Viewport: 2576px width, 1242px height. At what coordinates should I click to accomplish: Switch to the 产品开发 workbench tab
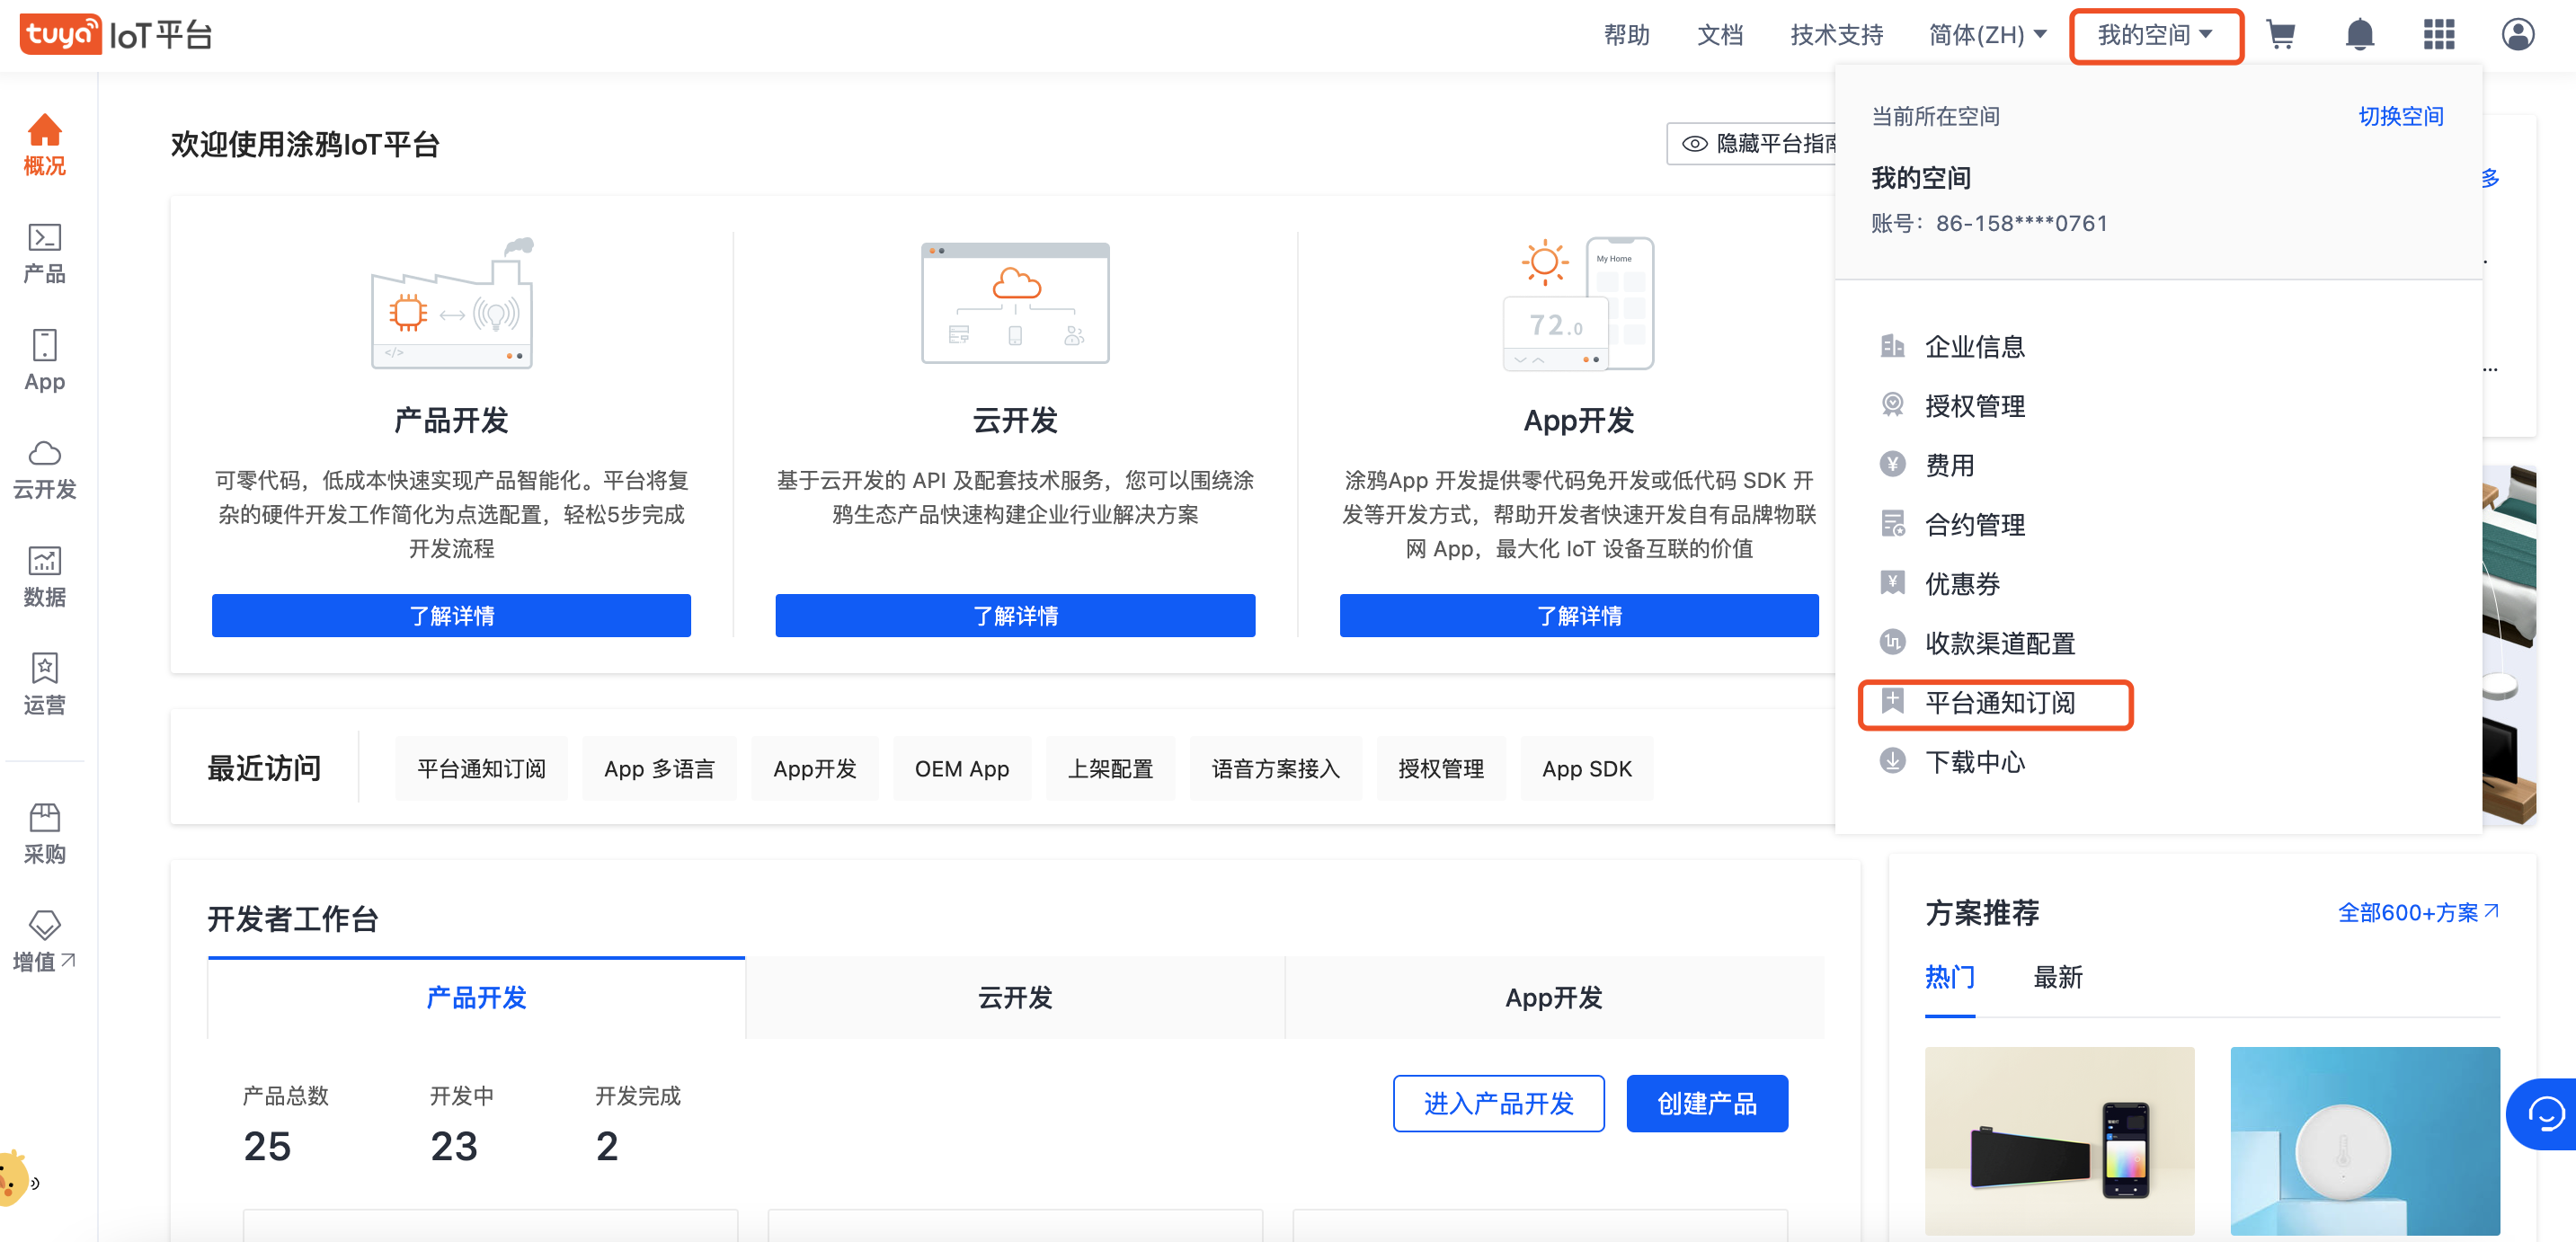(476, 997)
